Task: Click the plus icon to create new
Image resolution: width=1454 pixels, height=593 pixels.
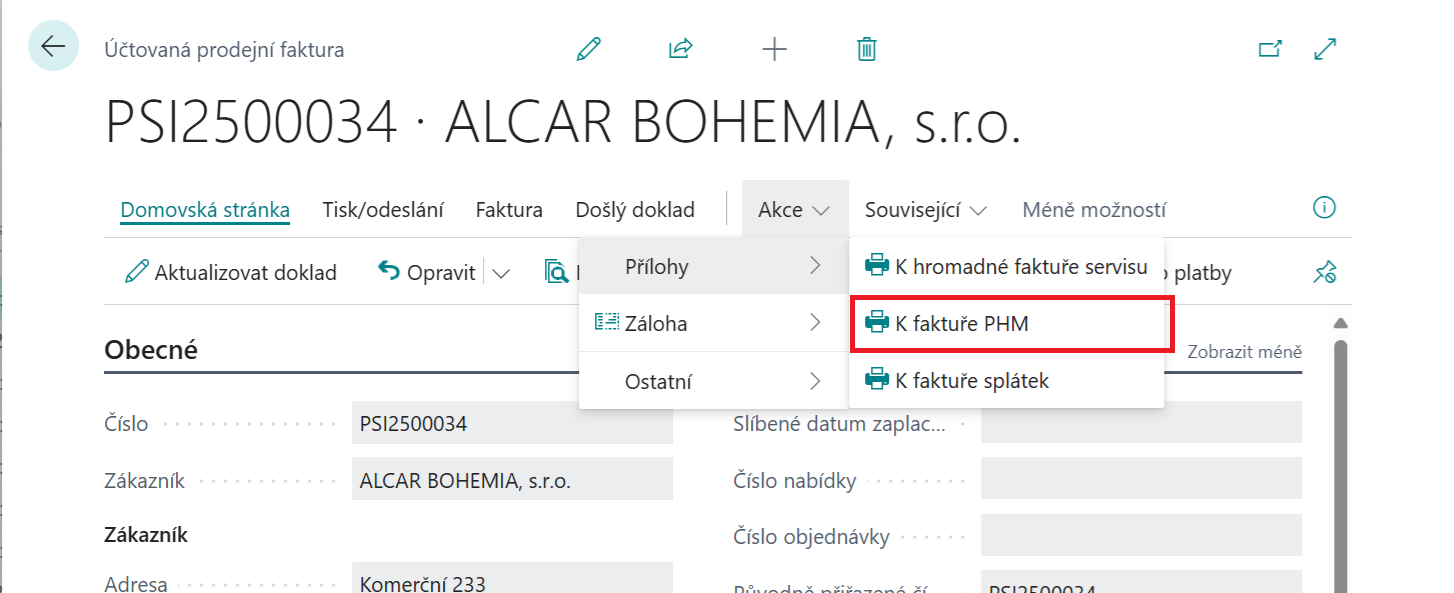Action: [x=774, y=49]
